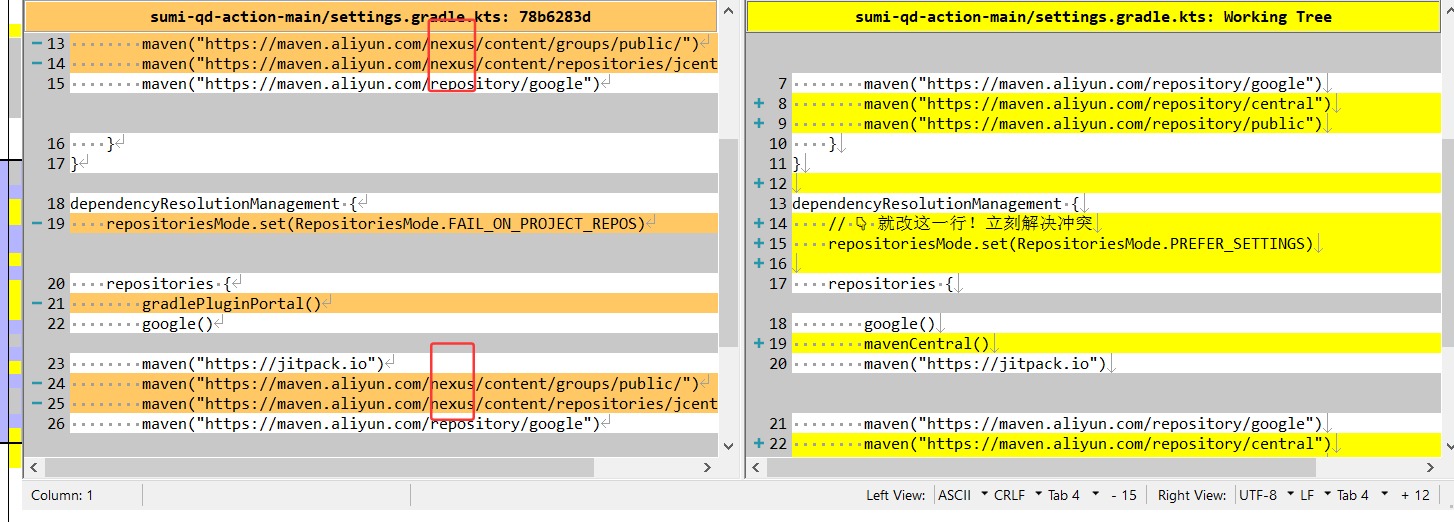The width and height of the screenshot is (1454, 522).
Task: Open the left view ASCII encoding dropdown
Action: tap(963, 495)
